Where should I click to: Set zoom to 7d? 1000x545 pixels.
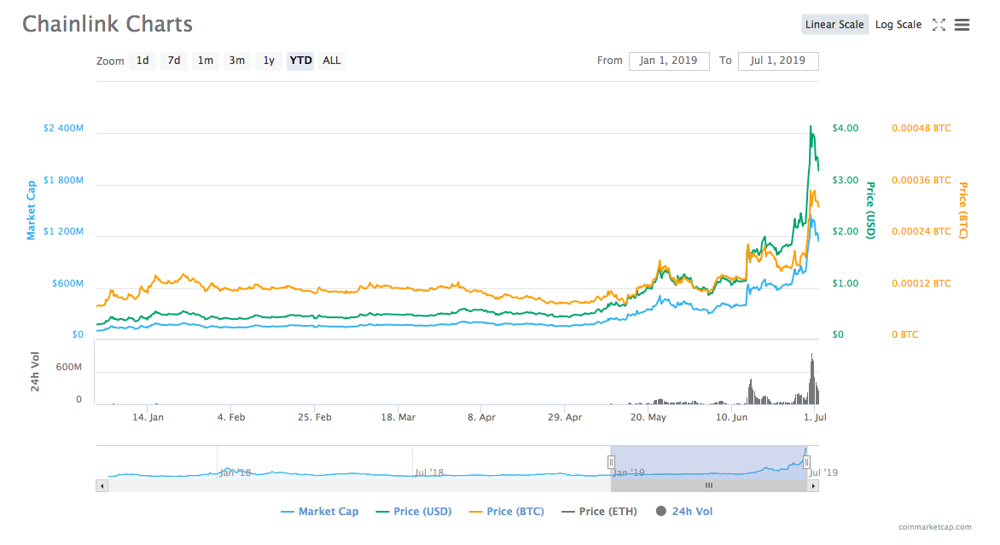[173, 61]
